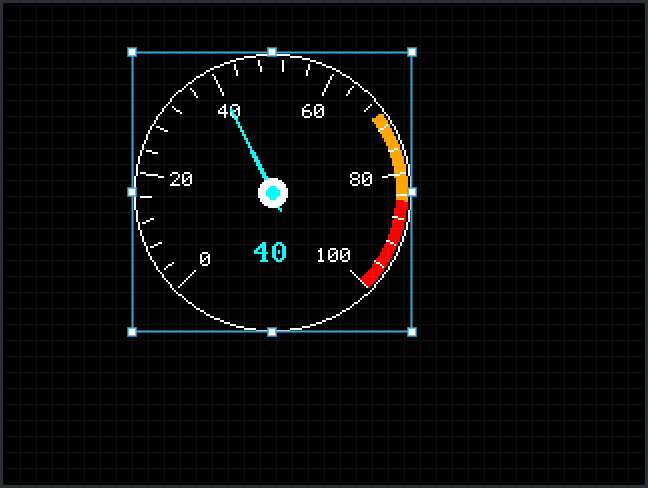Click the middle-right selection handle
This screenshot has width=648, height=488.
click(x=412, y=192)
